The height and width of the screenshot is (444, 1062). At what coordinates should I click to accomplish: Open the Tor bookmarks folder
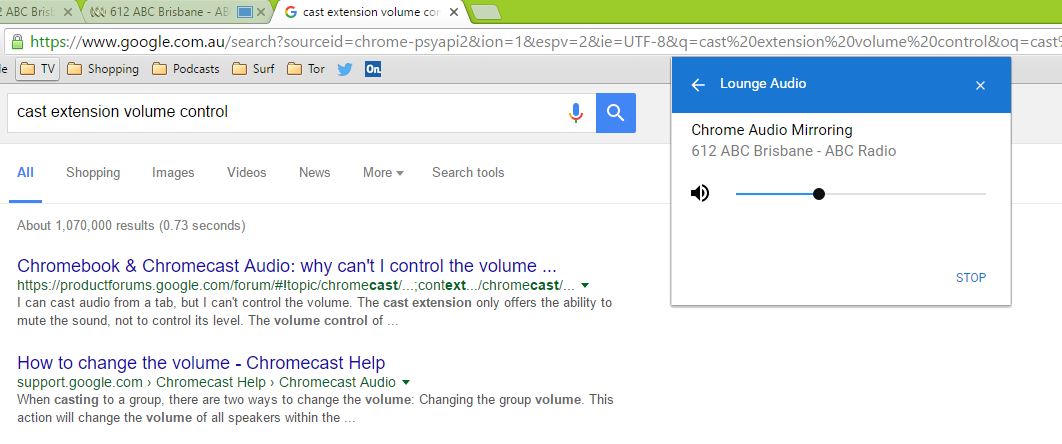[306, 69]
